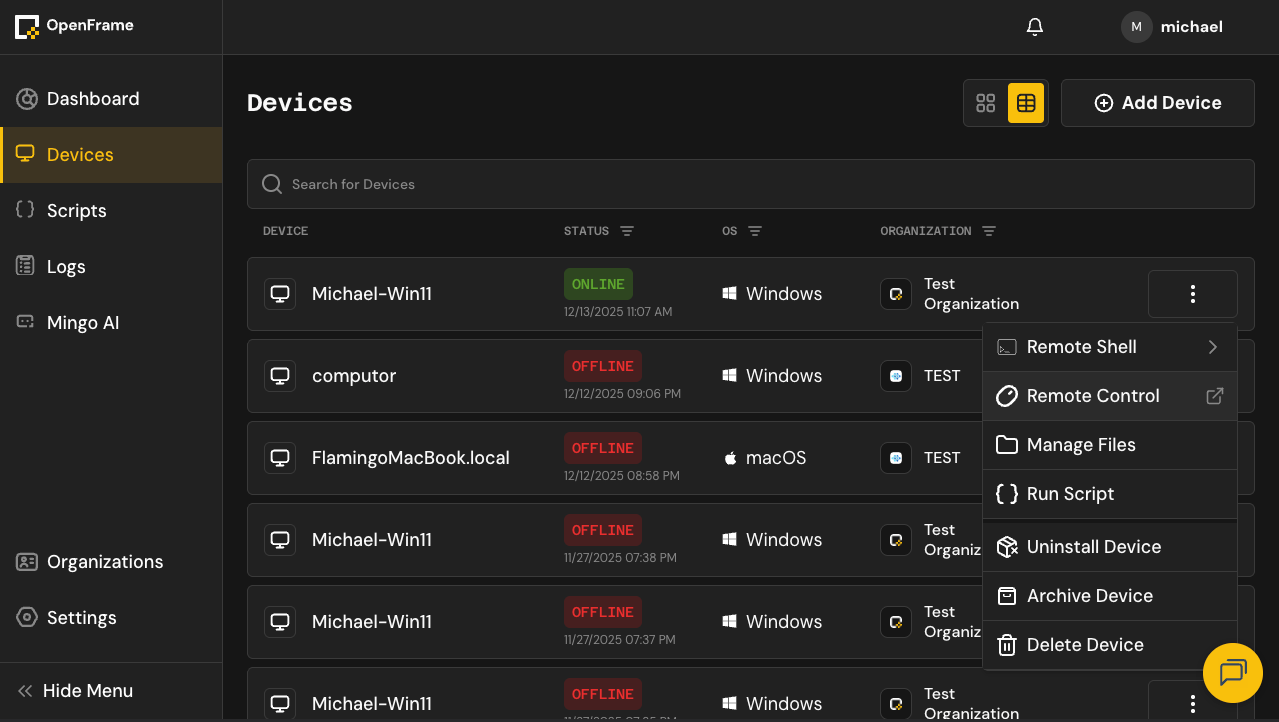Expand the Remote Shell submenu arrow

[1213, 347]
